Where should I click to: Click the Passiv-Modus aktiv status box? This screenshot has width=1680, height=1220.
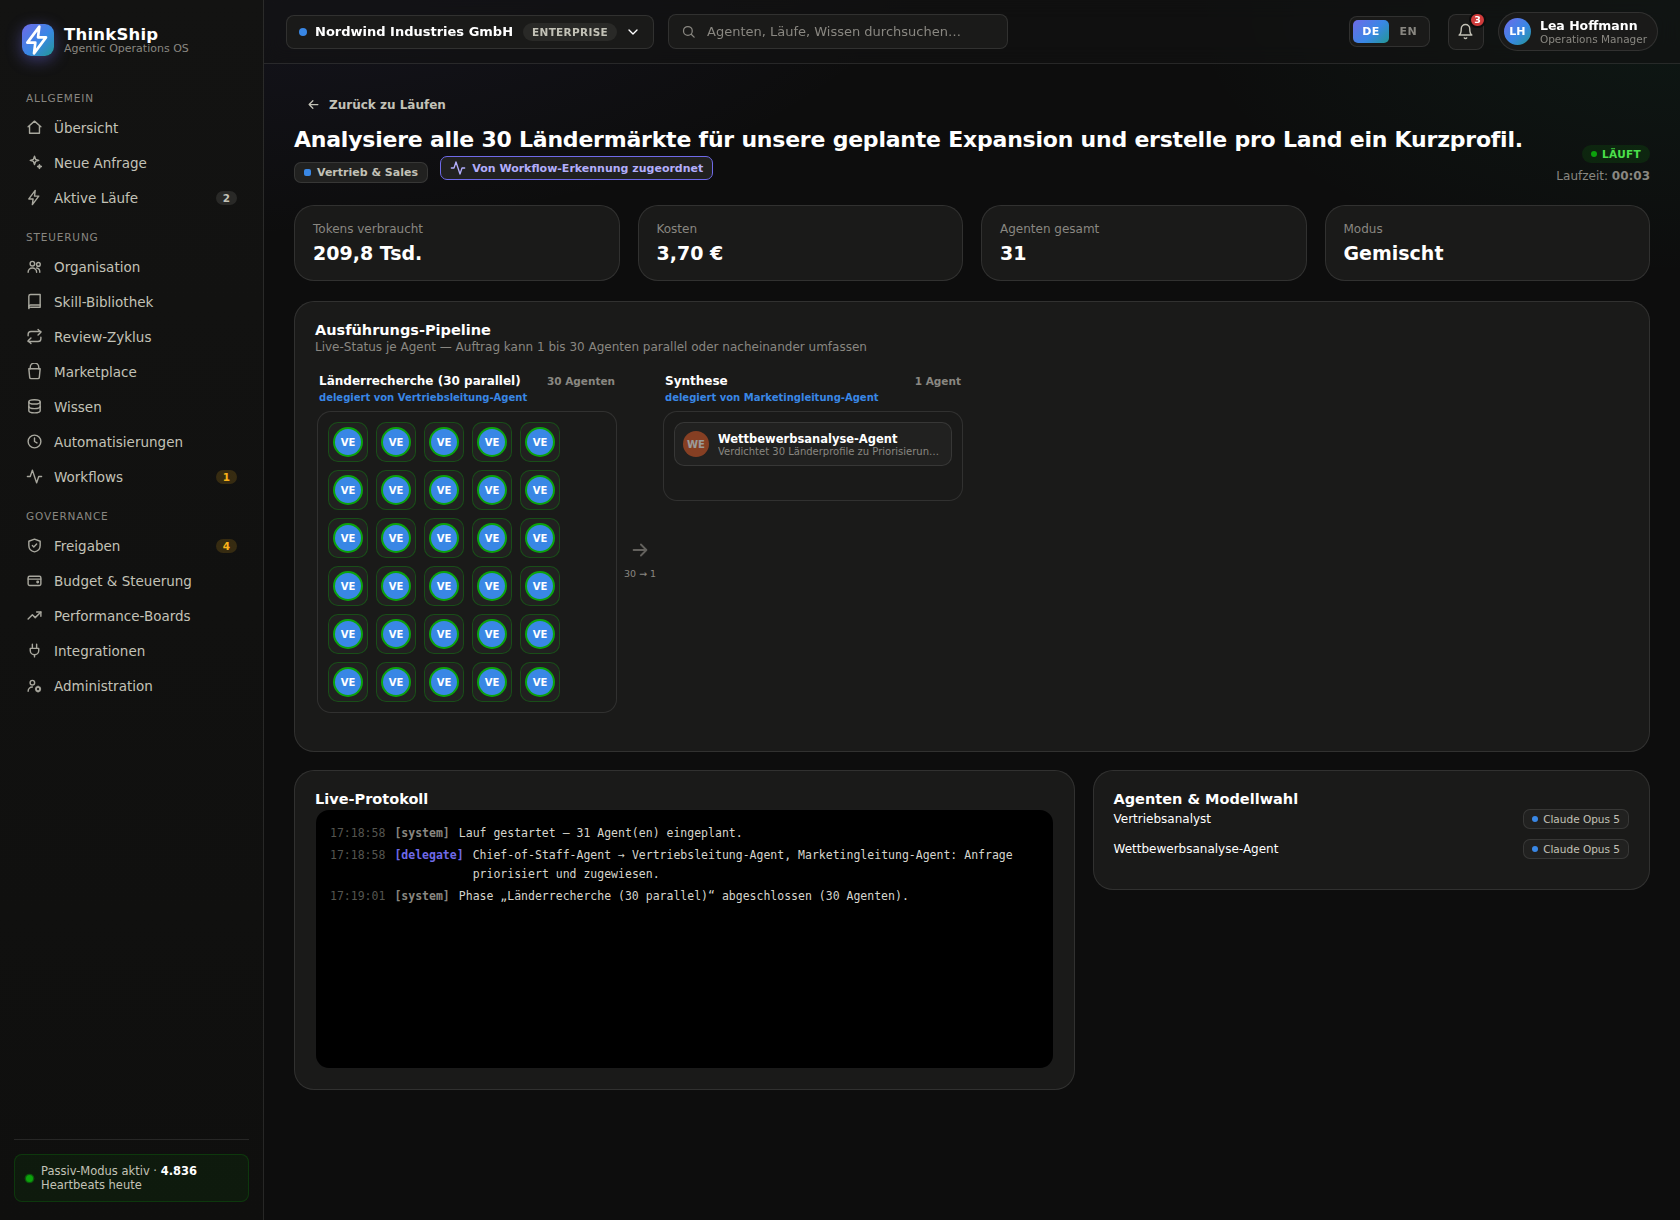click(131, 1178)
